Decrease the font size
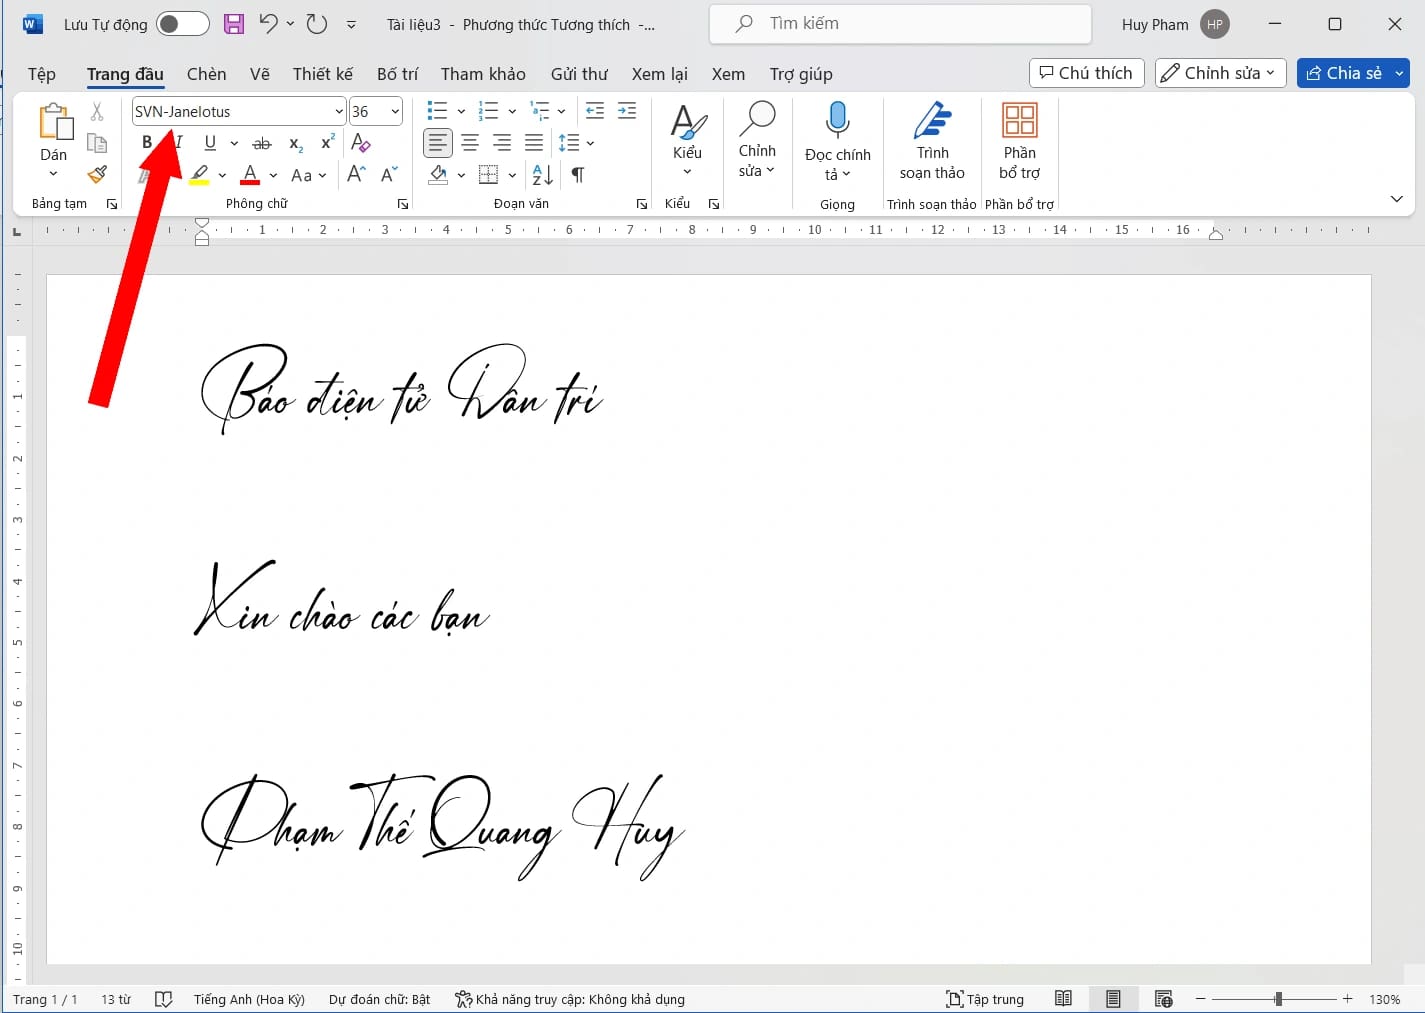The width and height of the screenshot is (1425, 1013). (x=390, y=175)
